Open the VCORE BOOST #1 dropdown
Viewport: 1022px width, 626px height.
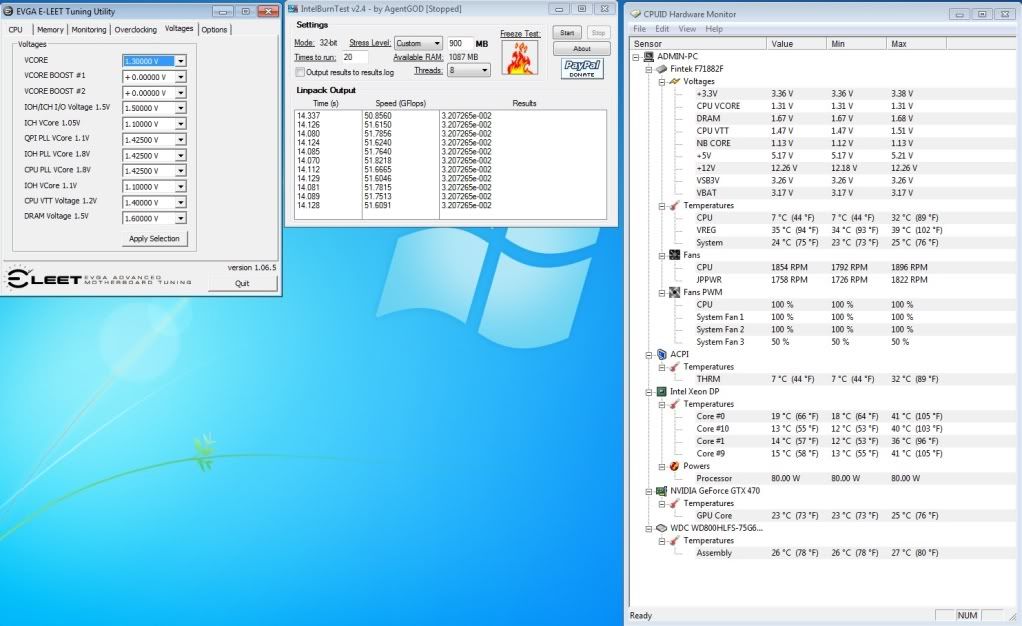(181, 76)
